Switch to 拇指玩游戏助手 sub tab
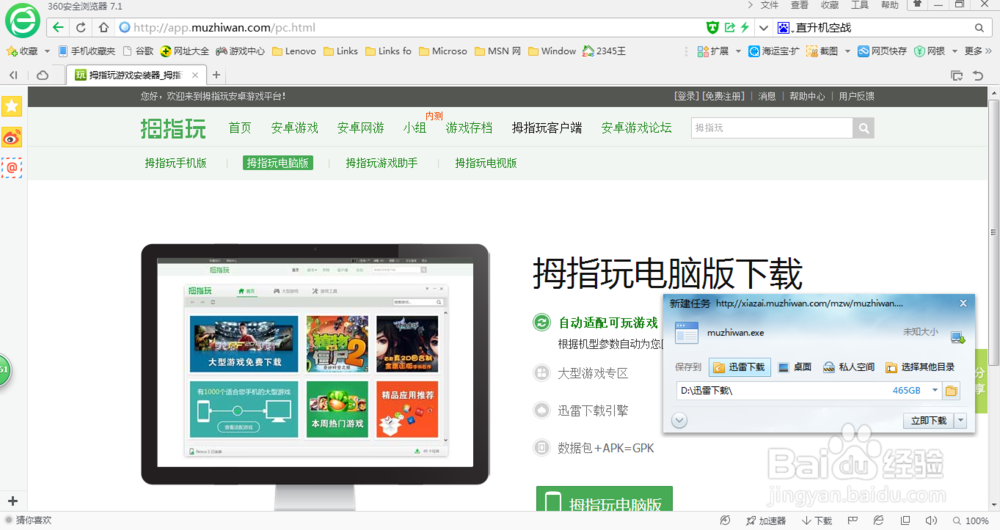Viewport: 1000px width, 530px height. click(x=381, y=163)
